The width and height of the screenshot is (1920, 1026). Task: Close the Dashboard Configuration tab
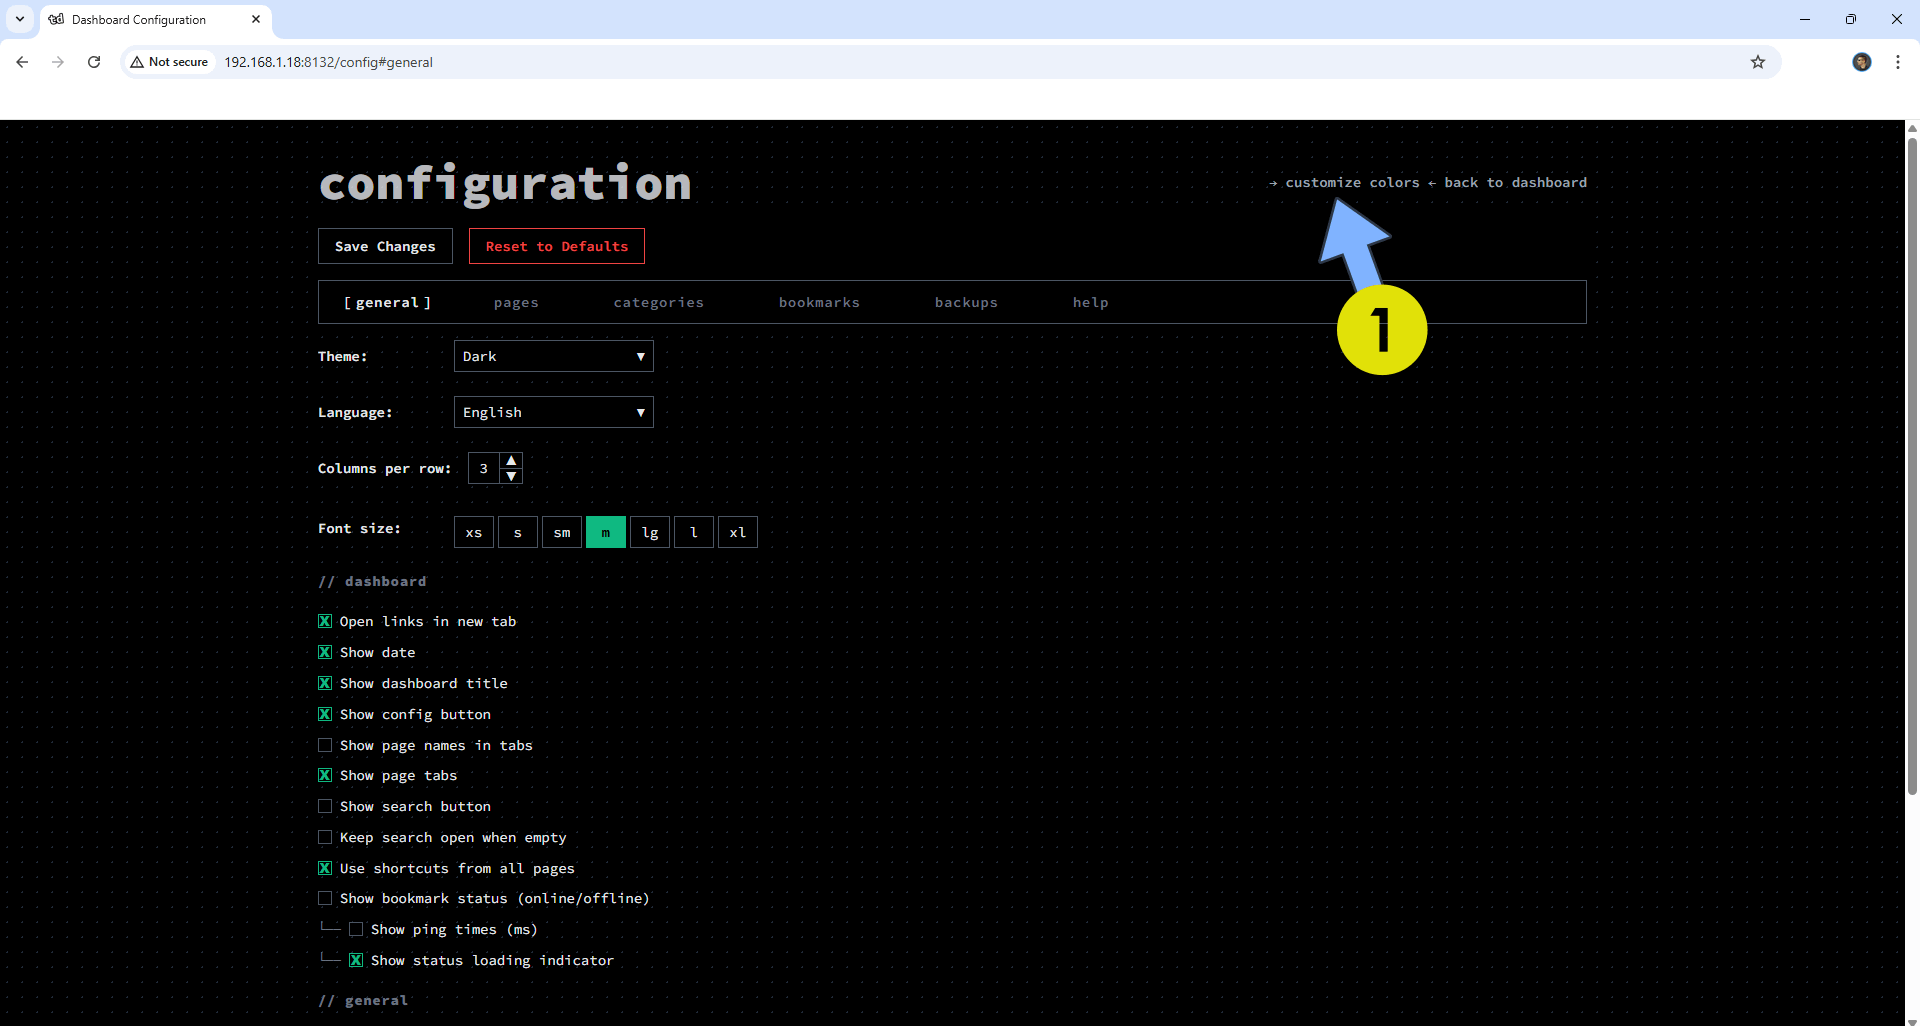256,19
